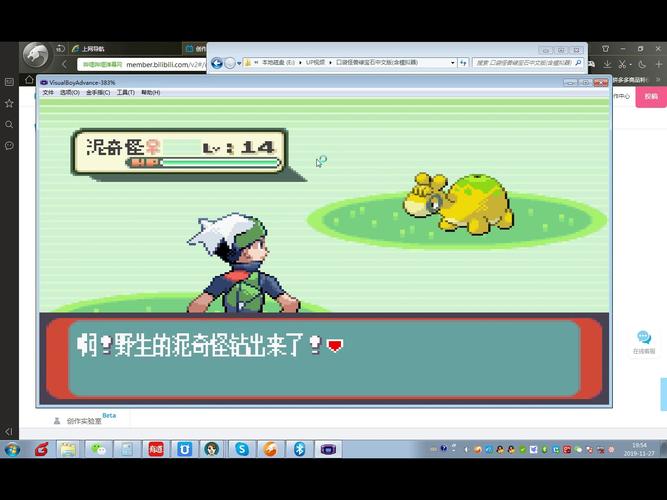The height and width of the screenshot is (500, 667).
Task: Open Explorer recent locations dropdown arrow
Action: 239,63
